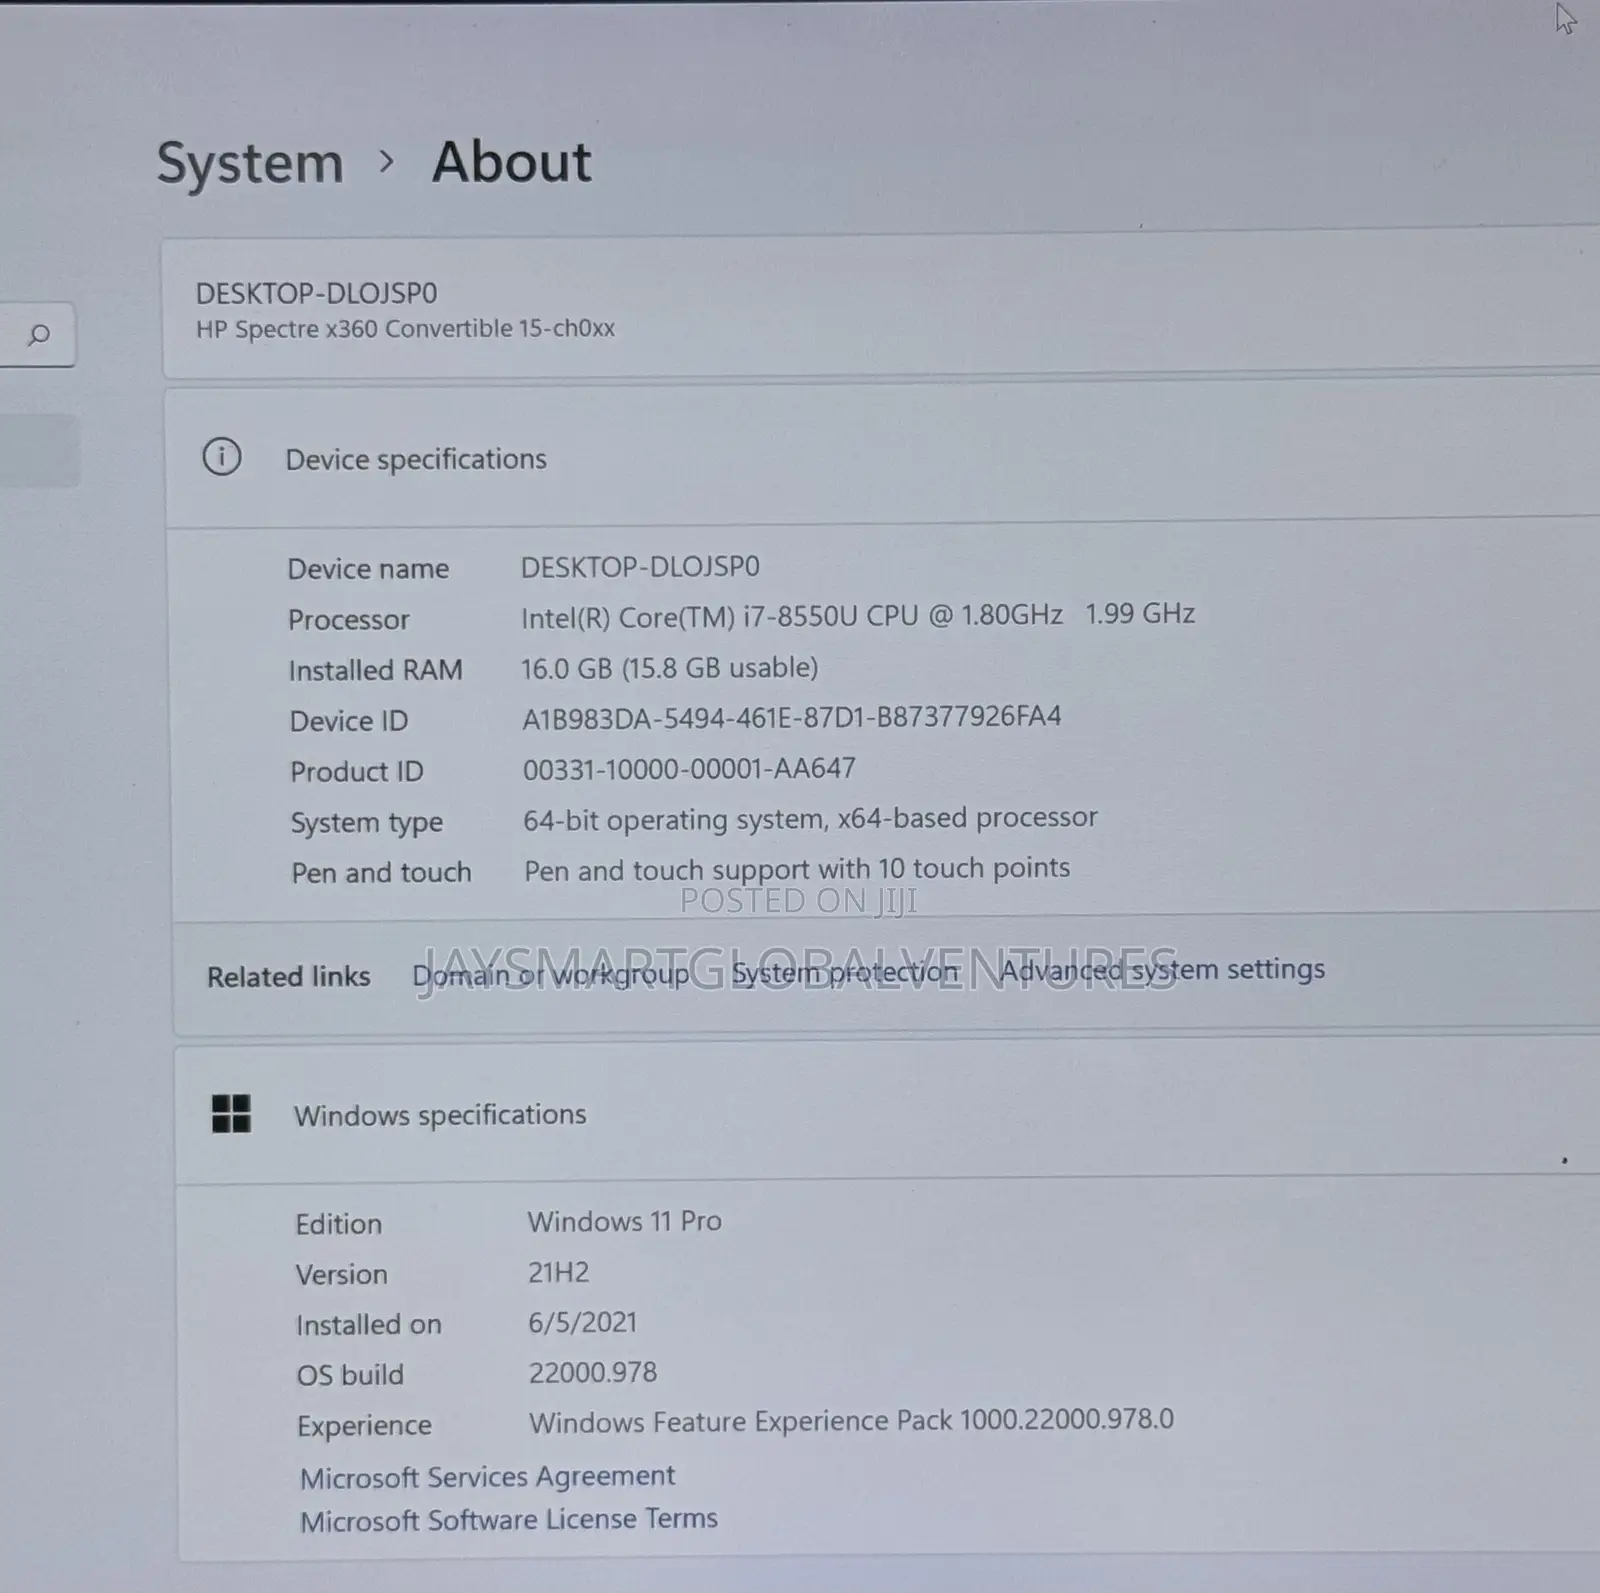
Task: Select the Windows 11 Pro edition value
Action: 625,1221
